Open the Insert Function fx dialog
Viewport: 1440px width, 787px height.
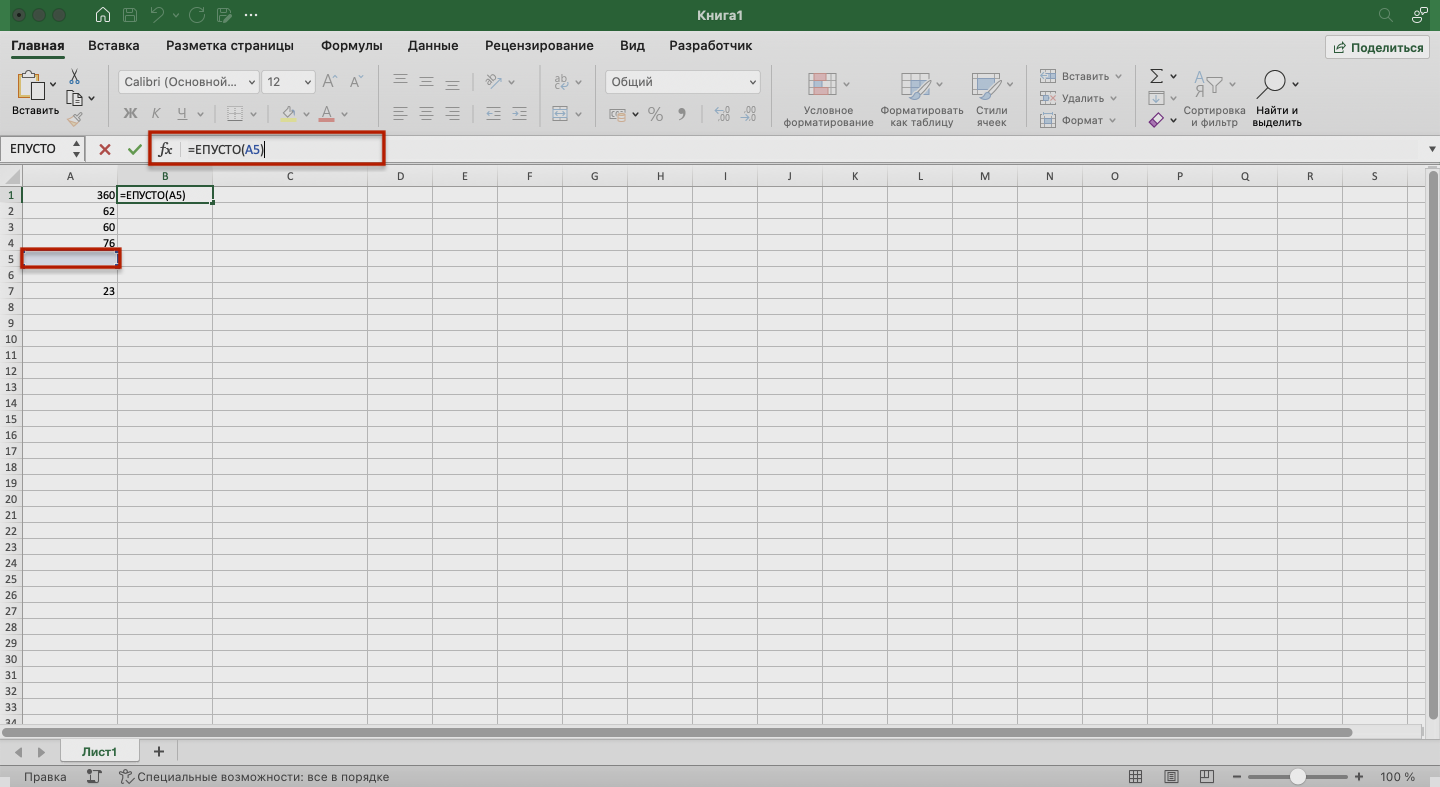166,149
